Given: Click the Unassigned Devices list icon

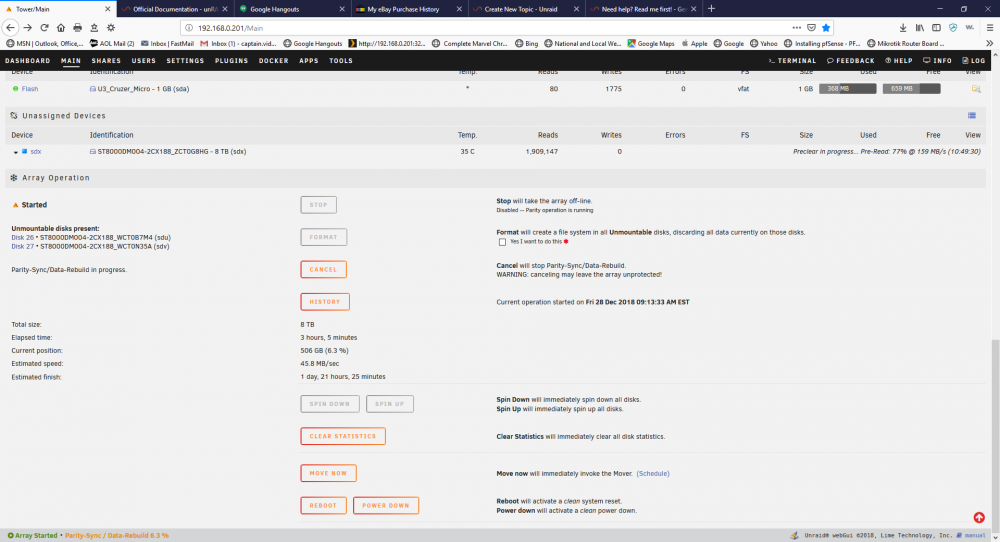Looking at the screenshot, I should pos(972,115).
